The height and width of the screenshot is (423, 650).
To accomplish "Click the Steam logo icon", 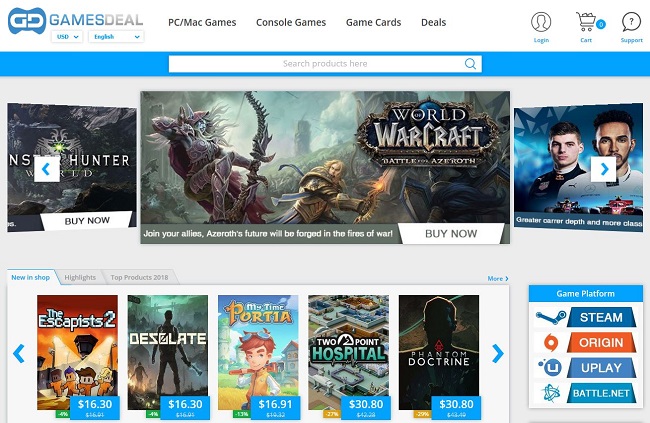I will coord(551,318).
